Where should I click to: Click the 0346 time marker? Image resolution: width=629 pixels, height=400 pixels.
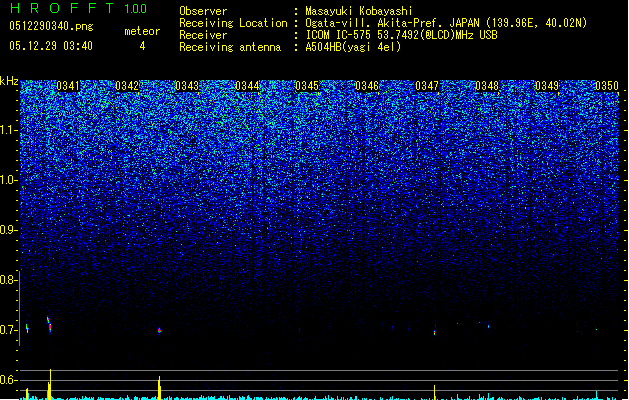tap(367, 86)
